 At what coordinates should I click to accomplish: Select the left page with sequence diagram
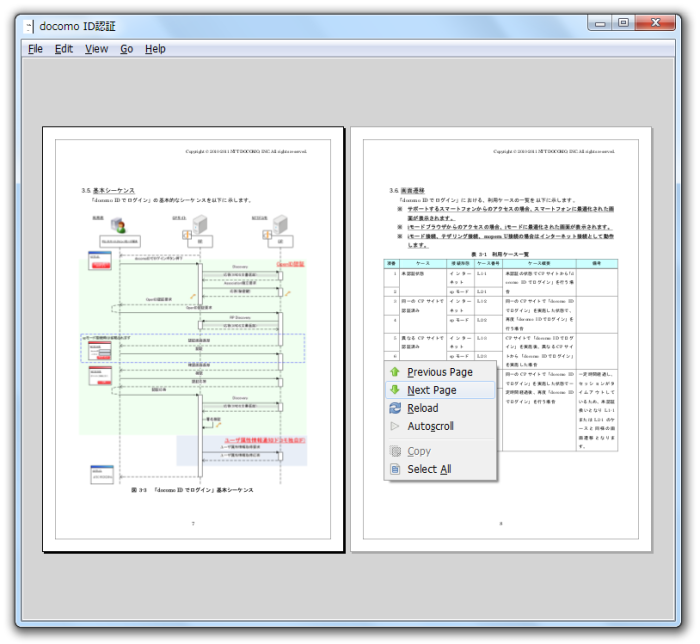(193, 339)
